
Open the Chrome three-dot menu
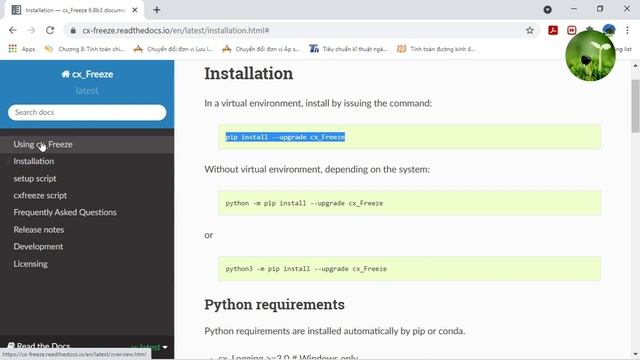pyautogui.click(x=627, y=30)
